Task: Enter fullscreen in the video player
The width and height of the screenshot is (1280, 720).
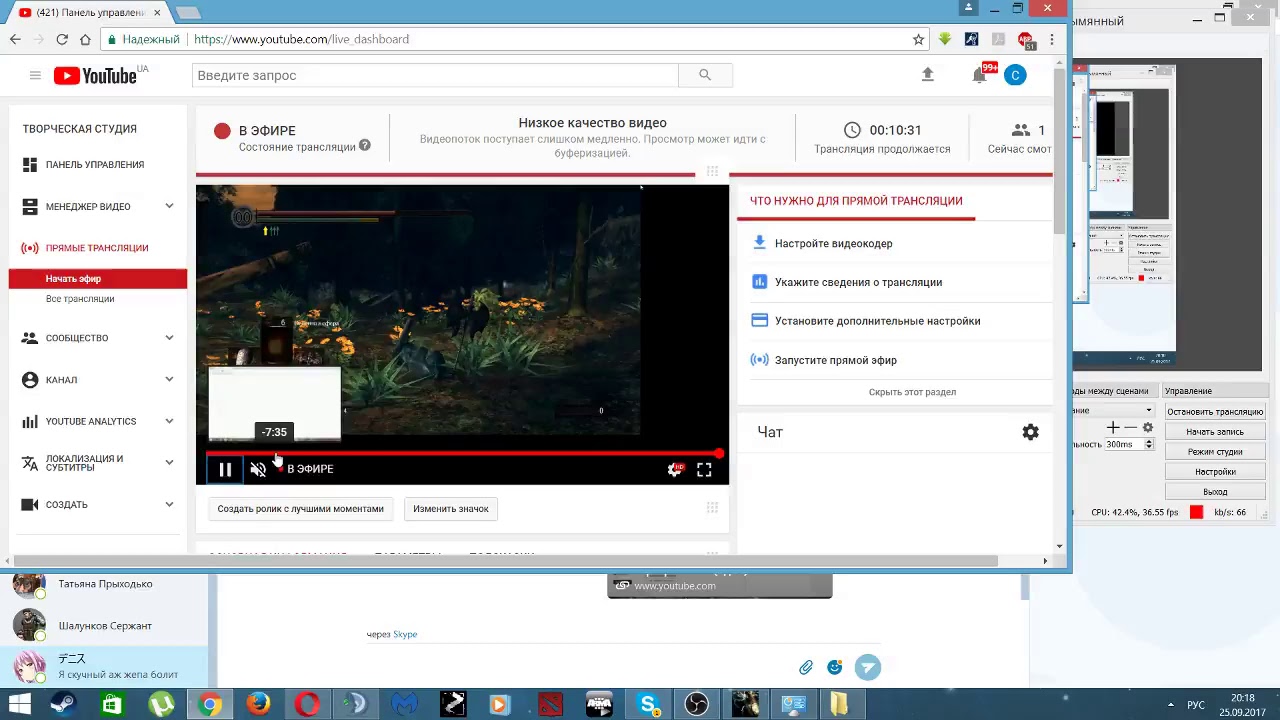Action: [x=704, y=469]
